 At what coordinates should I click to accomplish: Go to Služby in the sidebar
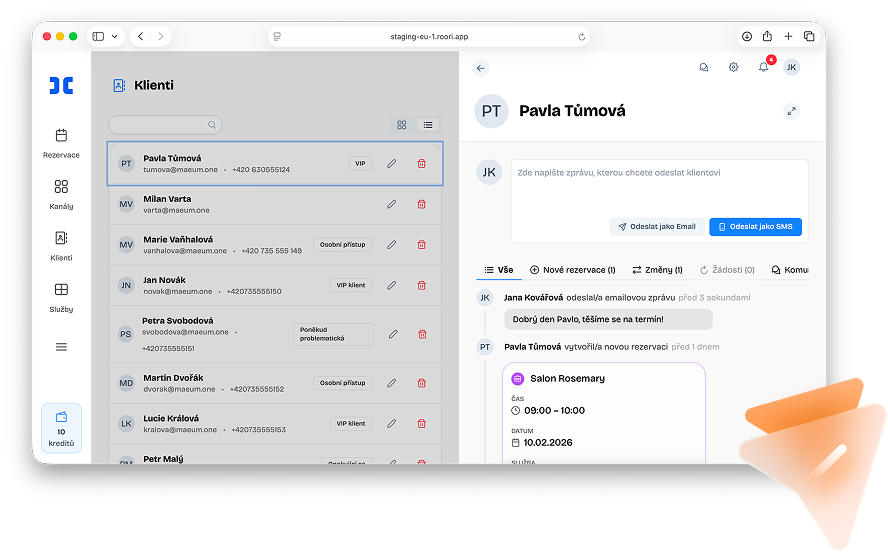pyautogui.click(x=61, y=297)
